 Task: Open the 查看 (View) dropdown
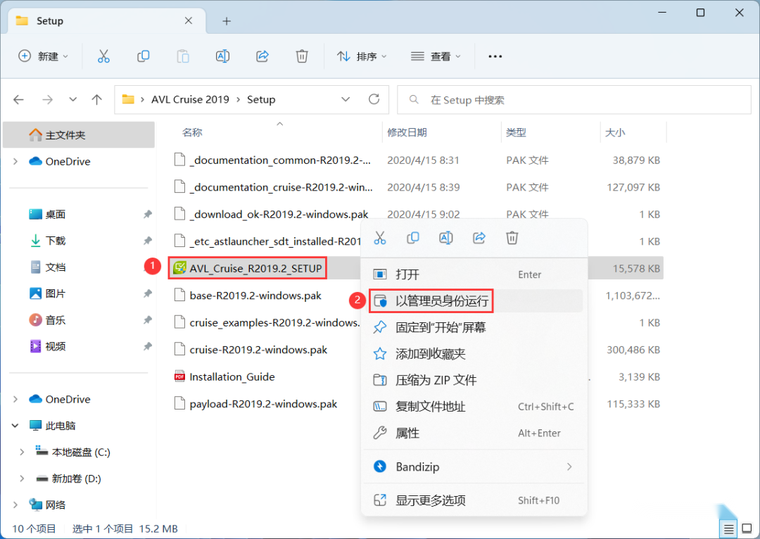pos(436,56)
